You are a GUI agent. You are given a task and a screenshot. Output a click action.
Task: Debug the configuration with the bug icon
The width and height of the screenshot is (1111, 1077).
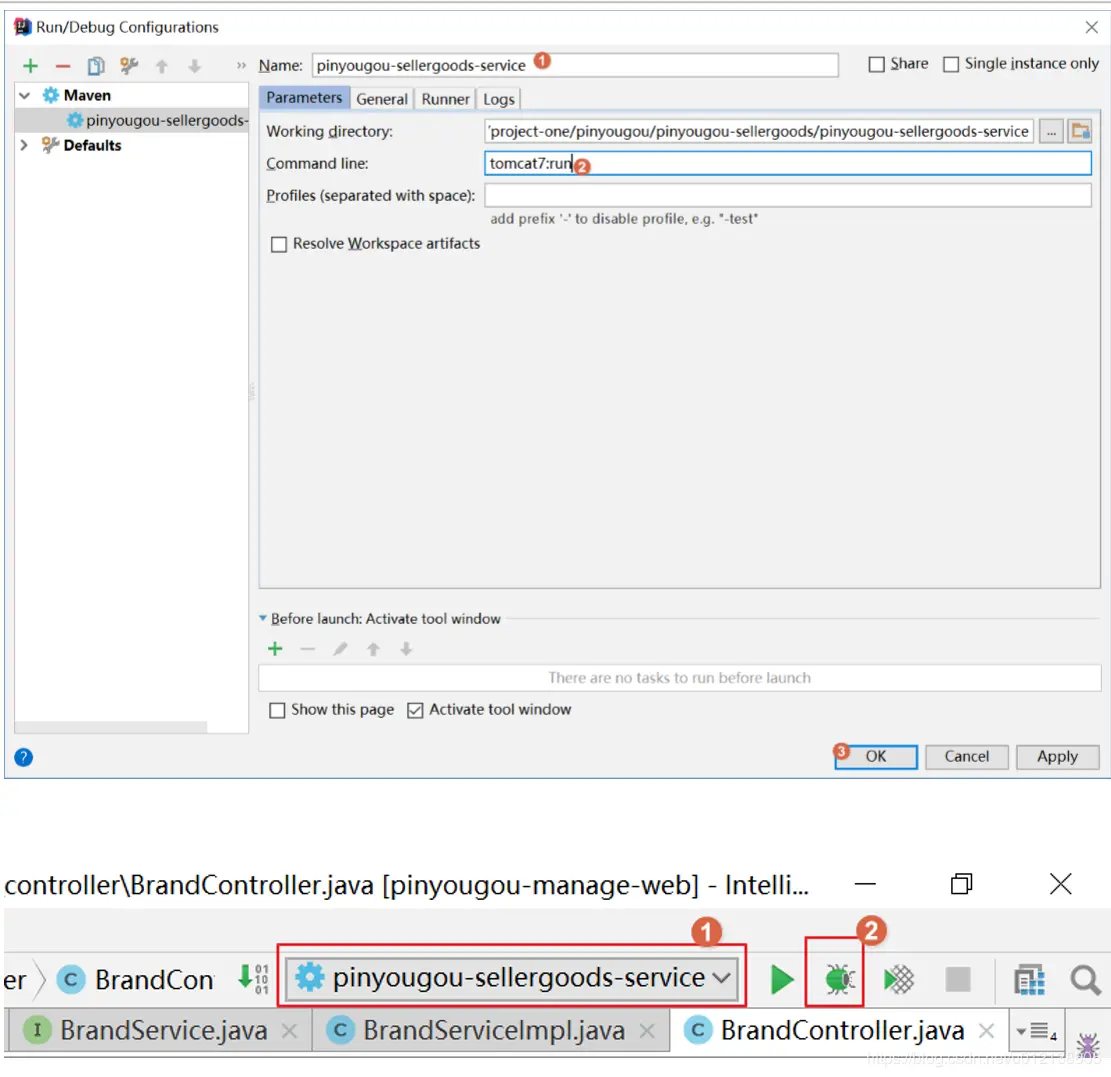(x=839, y=979)
